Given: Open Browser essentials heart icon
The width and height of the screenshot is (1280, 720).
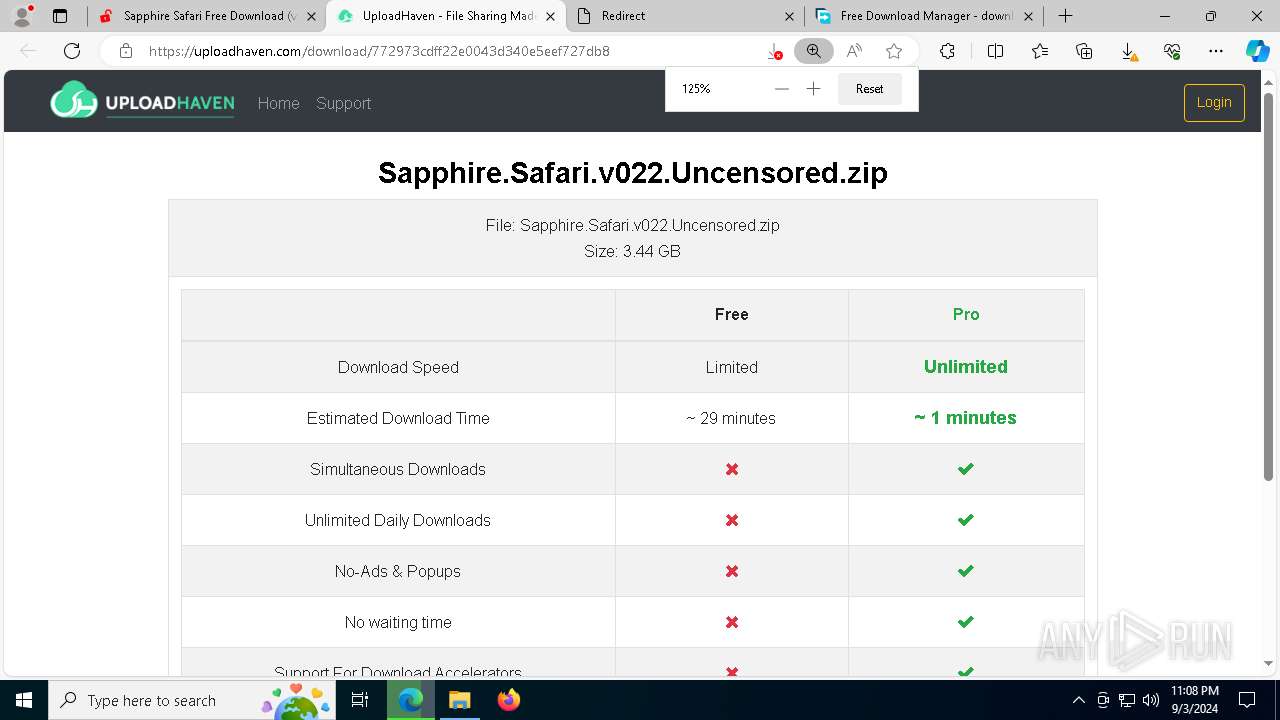Looking at the screenshot, I should pos(1172,51).
